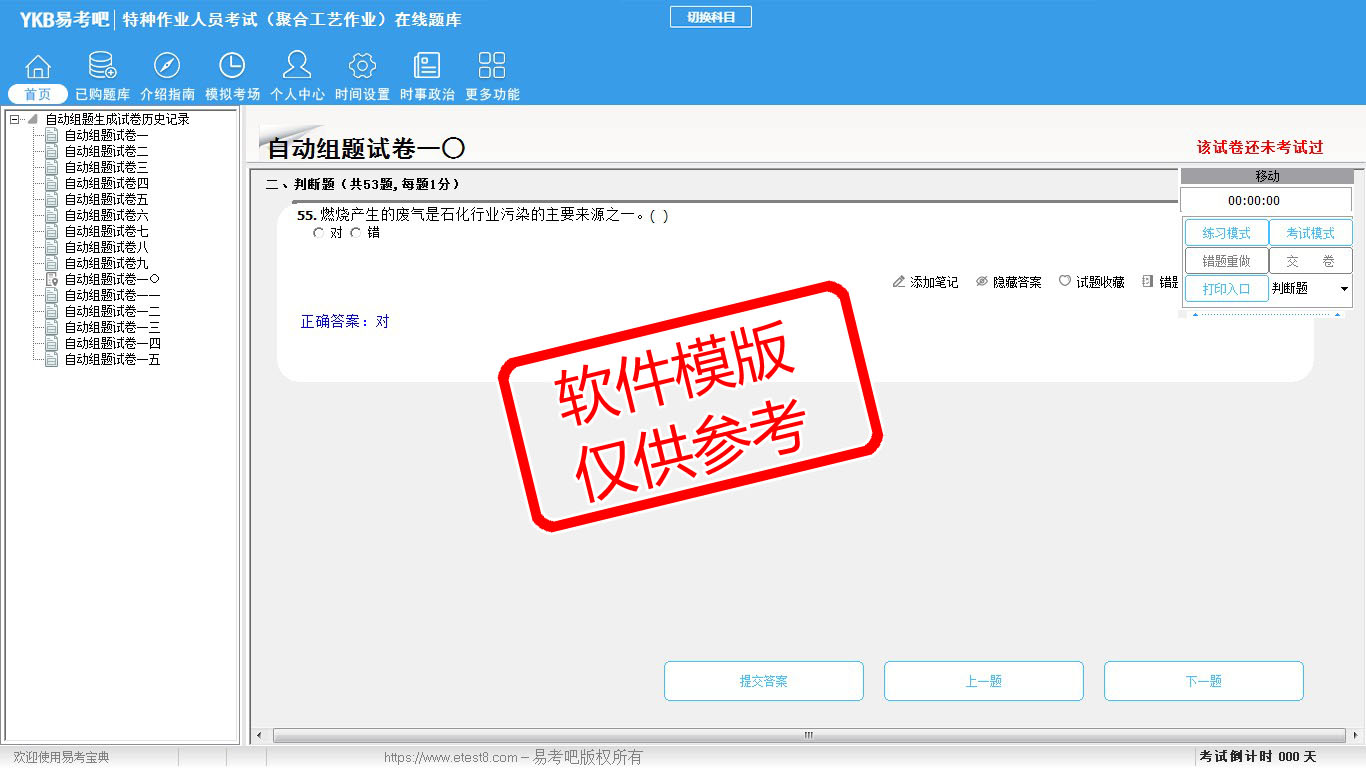This screenshot has width=1366, height=768.
Task: Open 已购题库 database icon
Action: coord(102,67)
